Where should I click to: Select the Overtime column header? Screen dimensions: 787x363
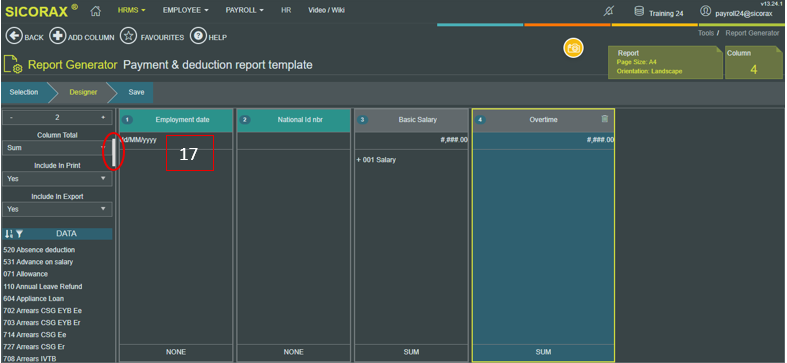point(543,120)
